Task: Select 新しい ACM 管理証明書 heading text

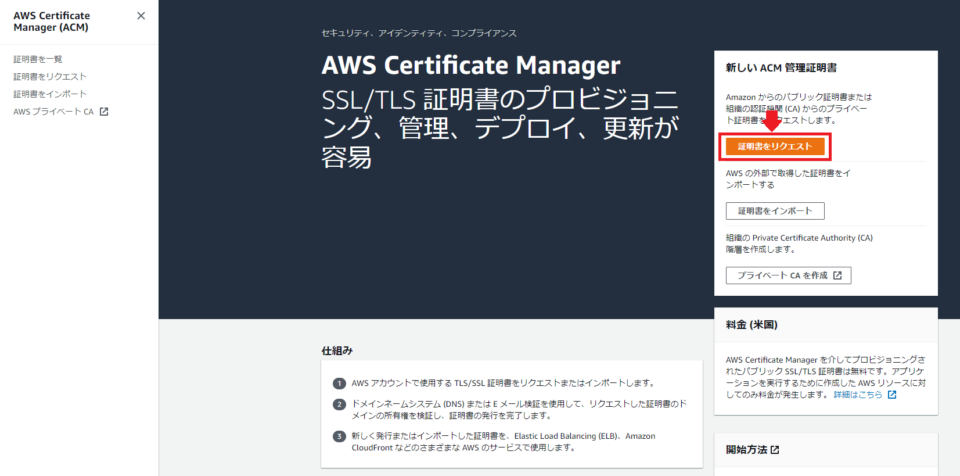Action: [781, 67]
